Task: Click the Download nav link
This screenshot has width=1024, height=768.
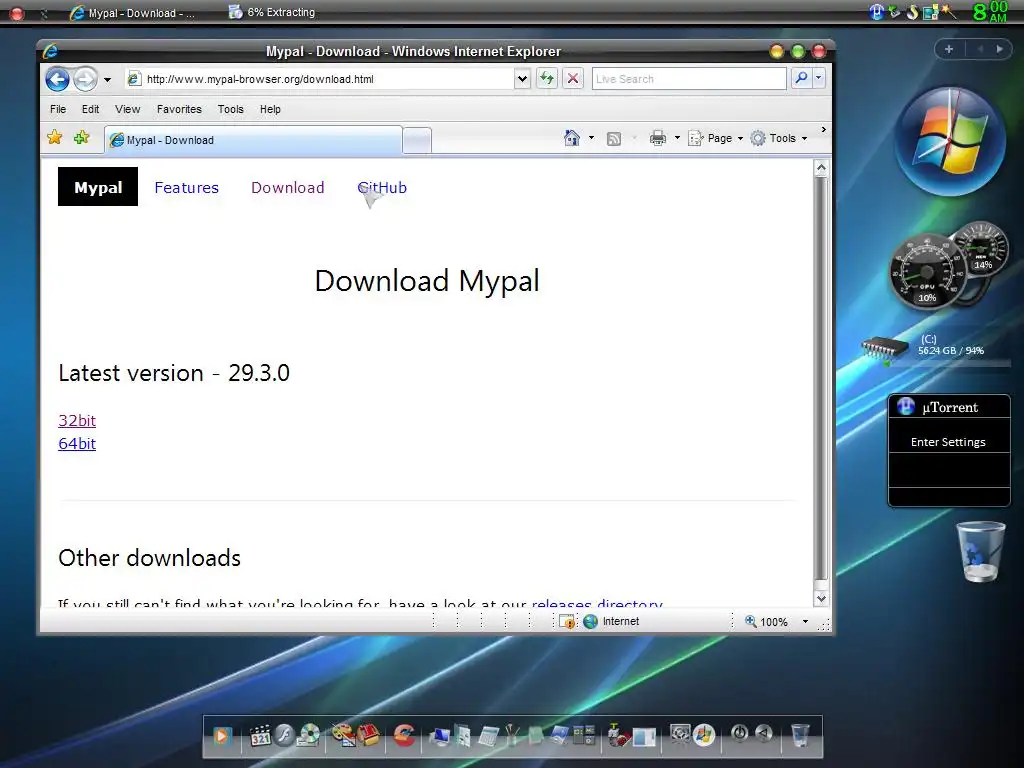Action: click(x=287, y=187)
